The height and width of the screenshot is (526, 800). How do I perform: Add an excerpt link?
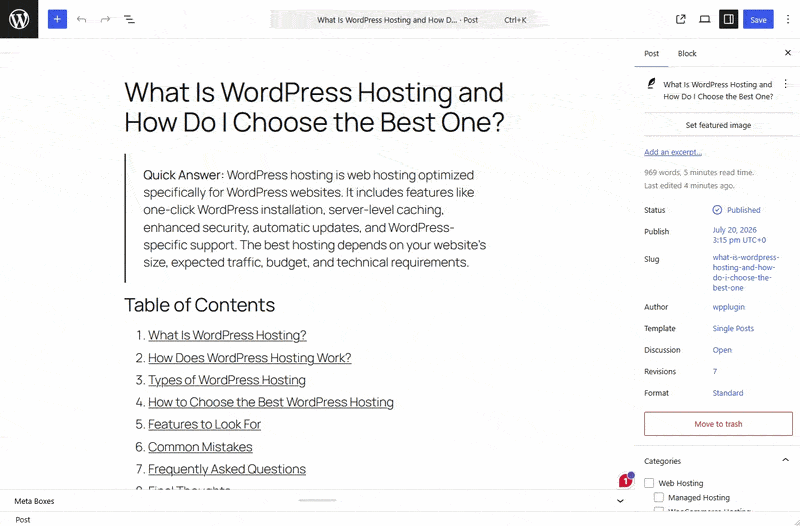[672, 152]
